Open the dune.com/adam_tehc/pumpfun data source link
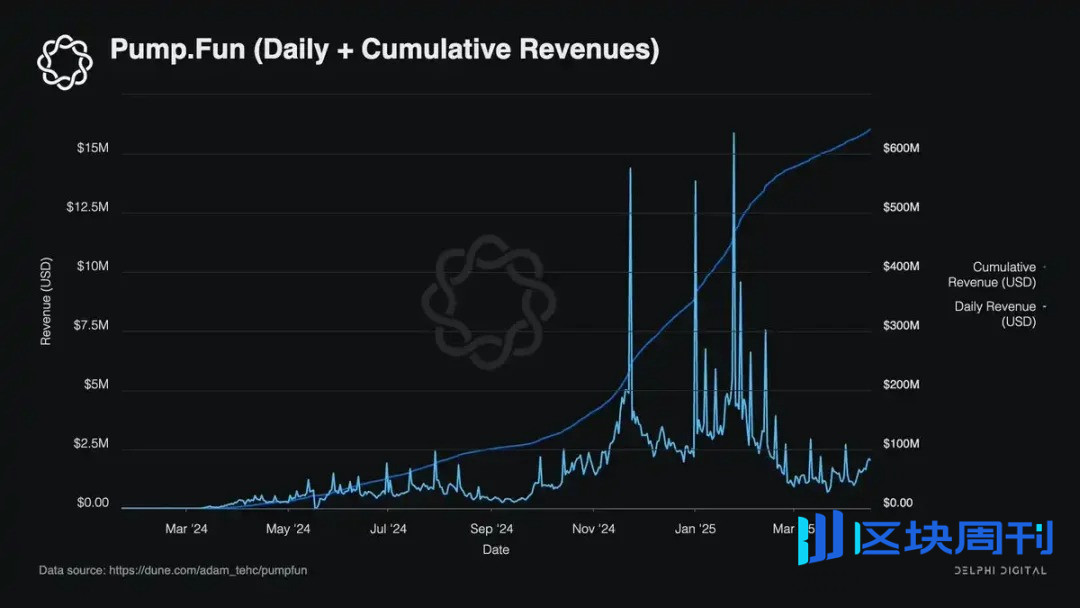This screenshot has width=1080, height=608. [208, 570]
